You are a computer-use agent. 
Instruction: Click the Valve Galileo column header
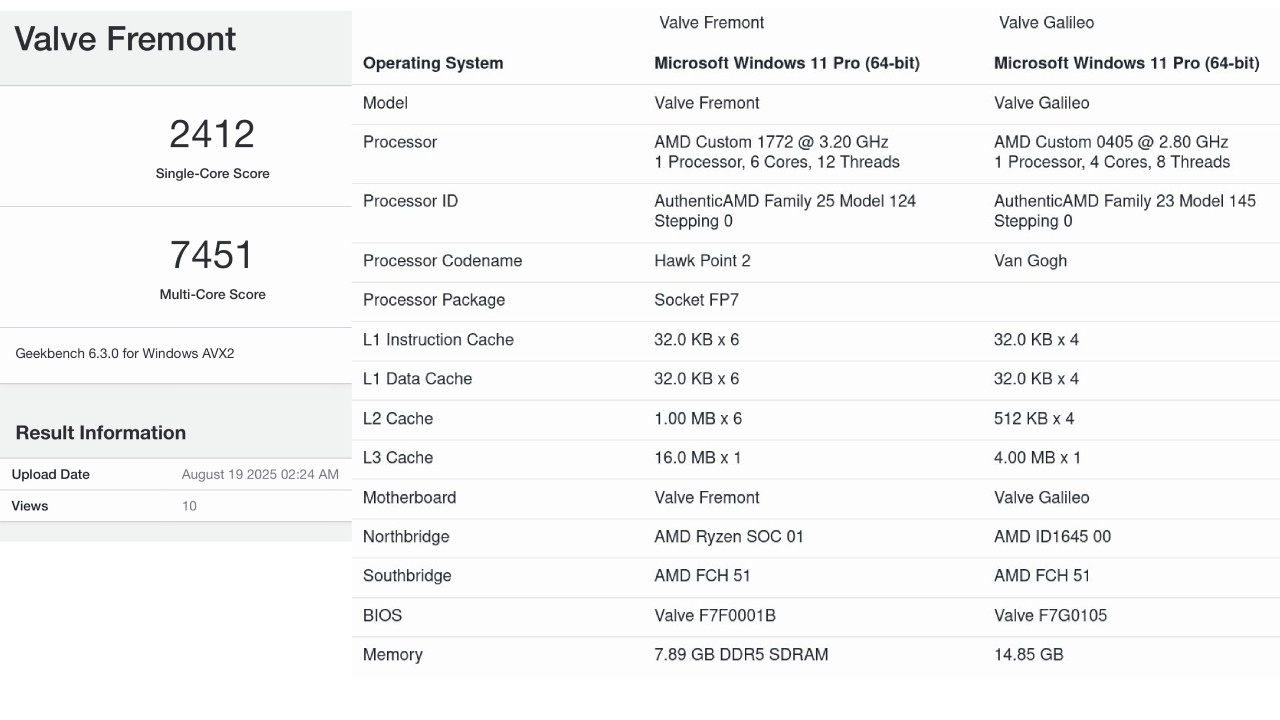tap(1046, 22)
